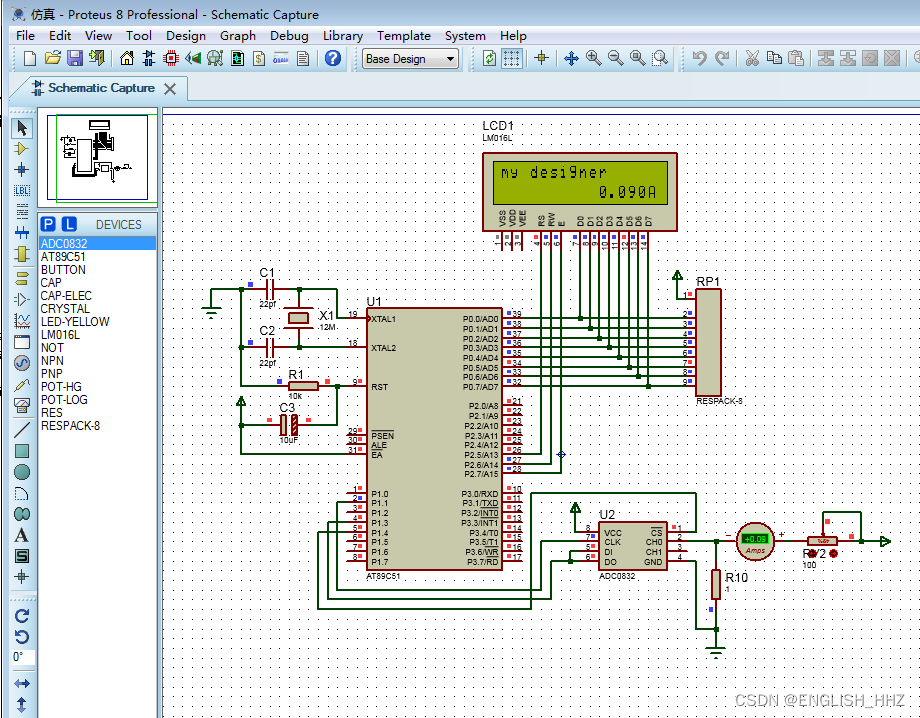Open the Help question mark icon
920x718 pixels.
click(x=333, y=59)
